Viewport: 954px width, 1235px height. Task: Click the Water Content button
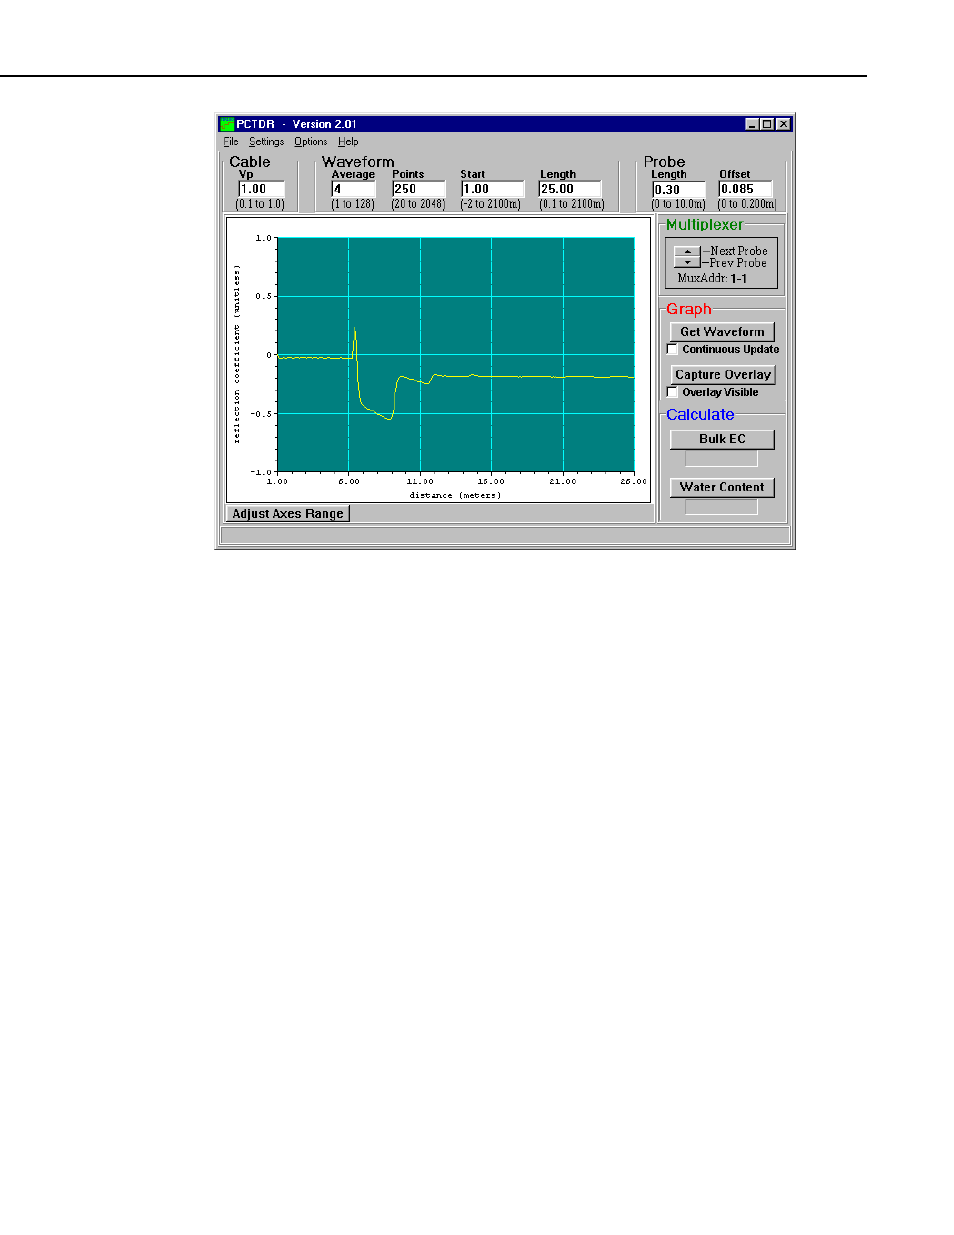click(x=722, y=487)
